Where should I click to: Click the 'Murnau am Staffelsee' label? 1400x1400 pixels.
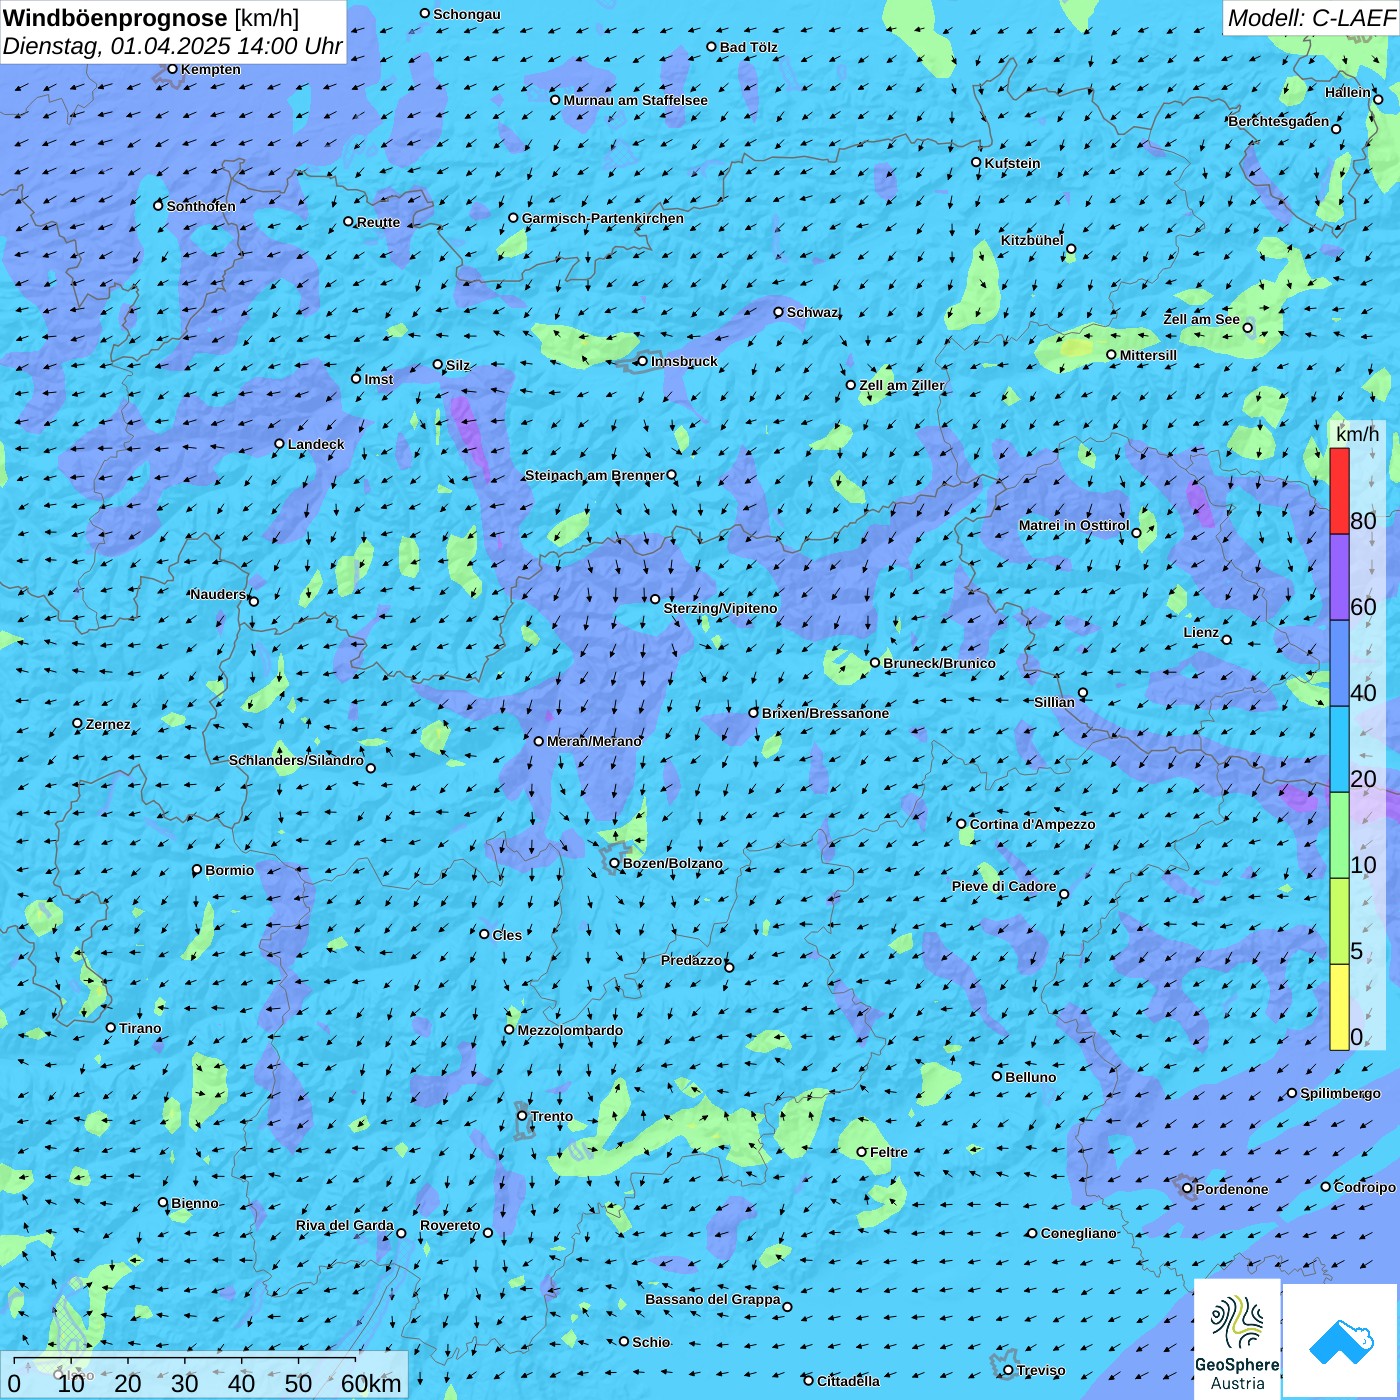tap(635, 100)
